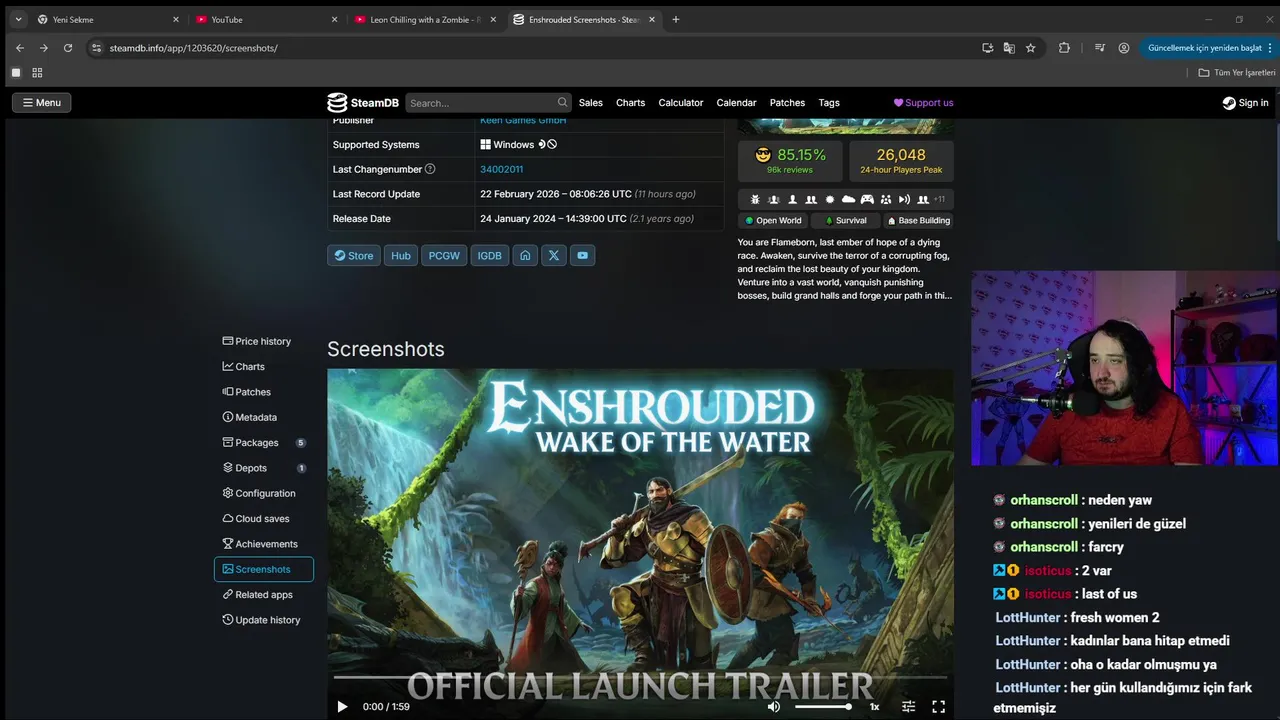Click the cloud saves category icon
1280x720 pixels.
[x=848, y=199]
